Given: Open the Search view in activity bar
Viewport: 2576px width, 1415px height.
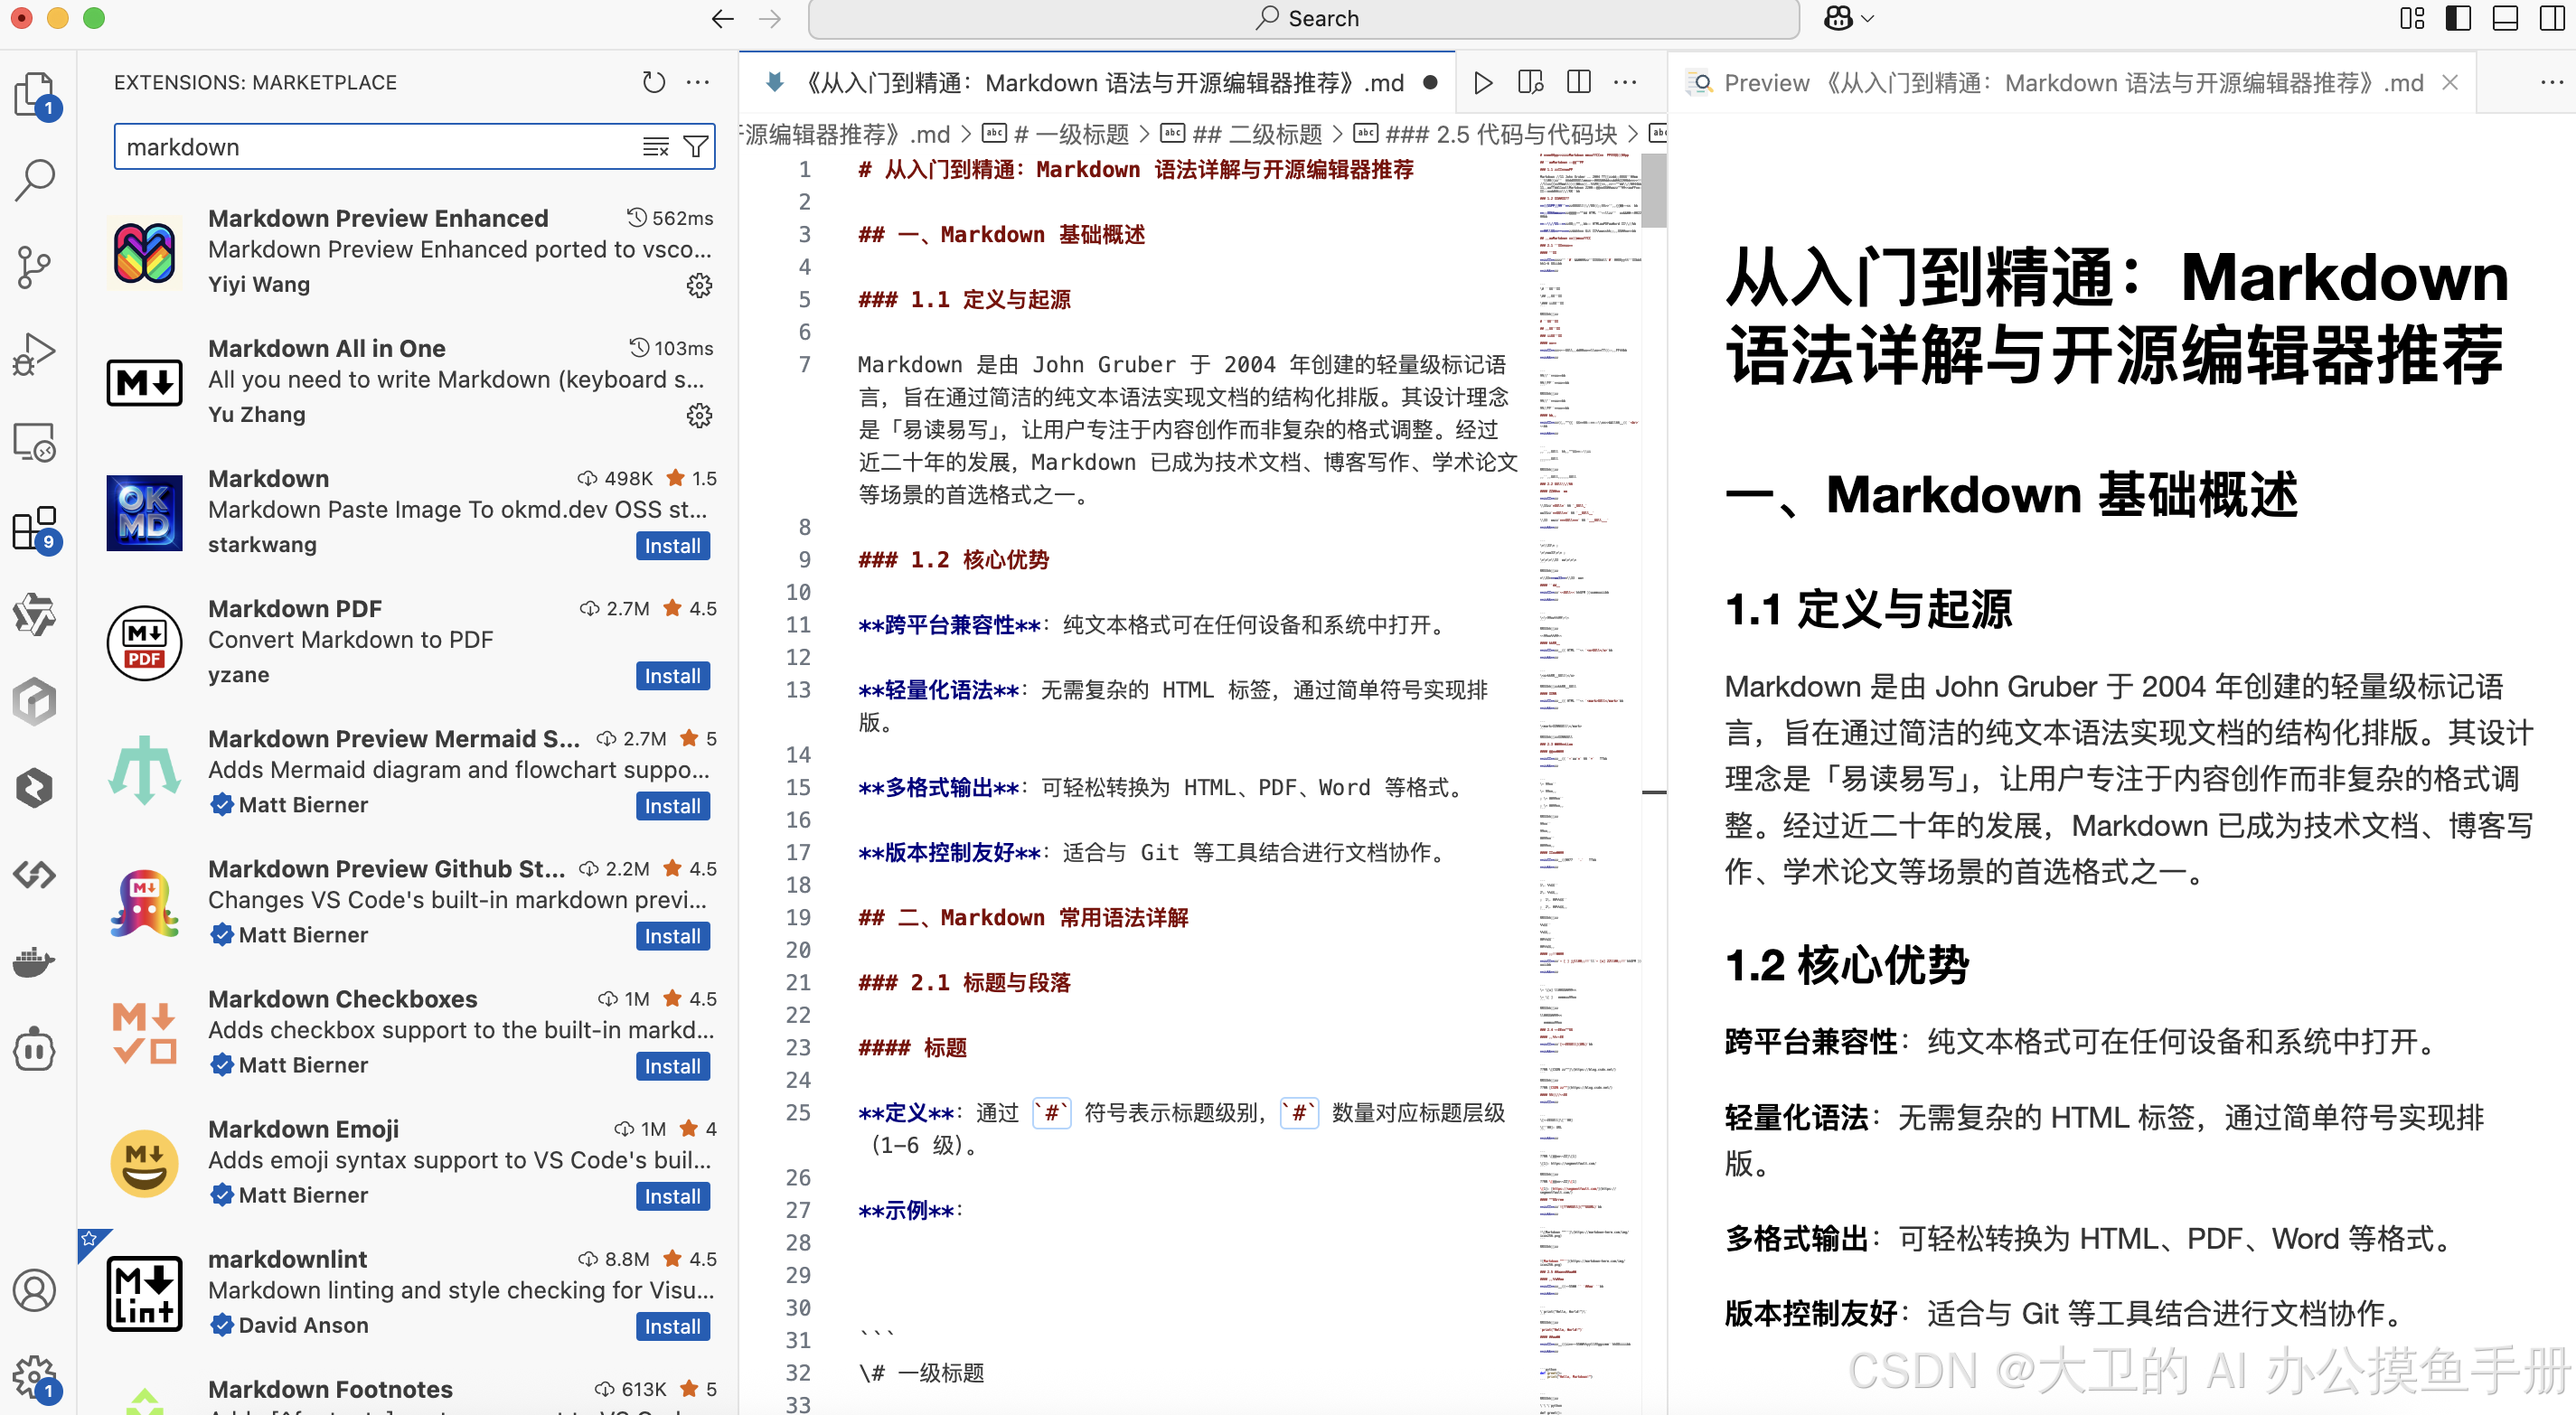Looking at the screenshot, I should 35,180.
